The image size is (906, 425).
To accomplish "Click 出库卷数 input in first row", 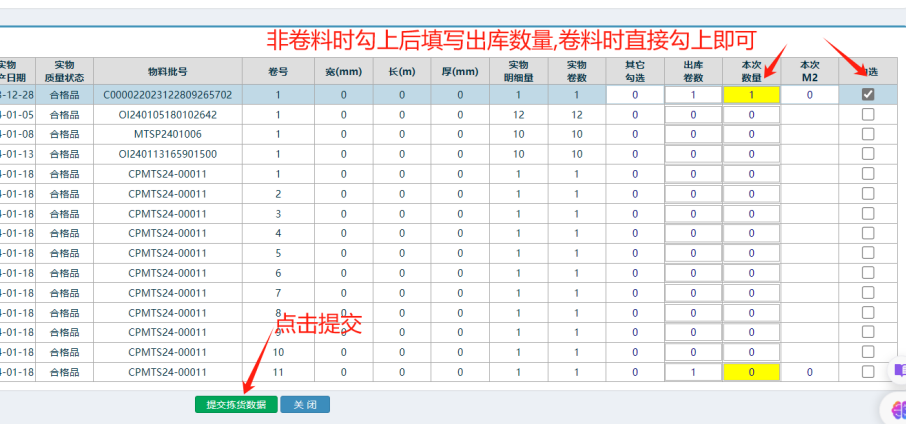I will (x=693, y=95).
